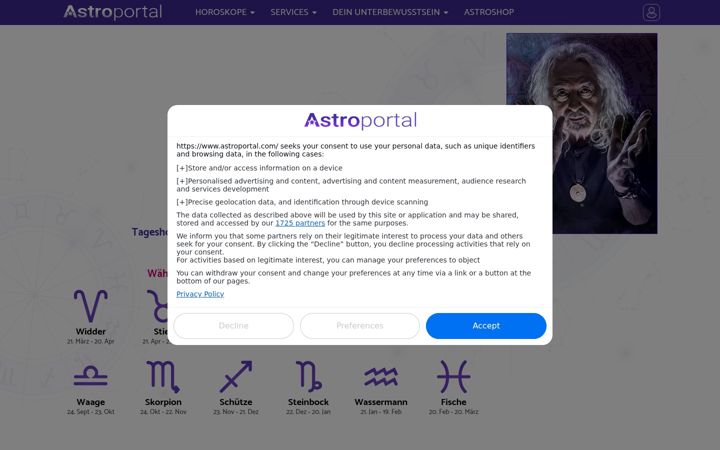Open the Services dropdown menu
The image size is (720, 450).
[x=293, y=12]
